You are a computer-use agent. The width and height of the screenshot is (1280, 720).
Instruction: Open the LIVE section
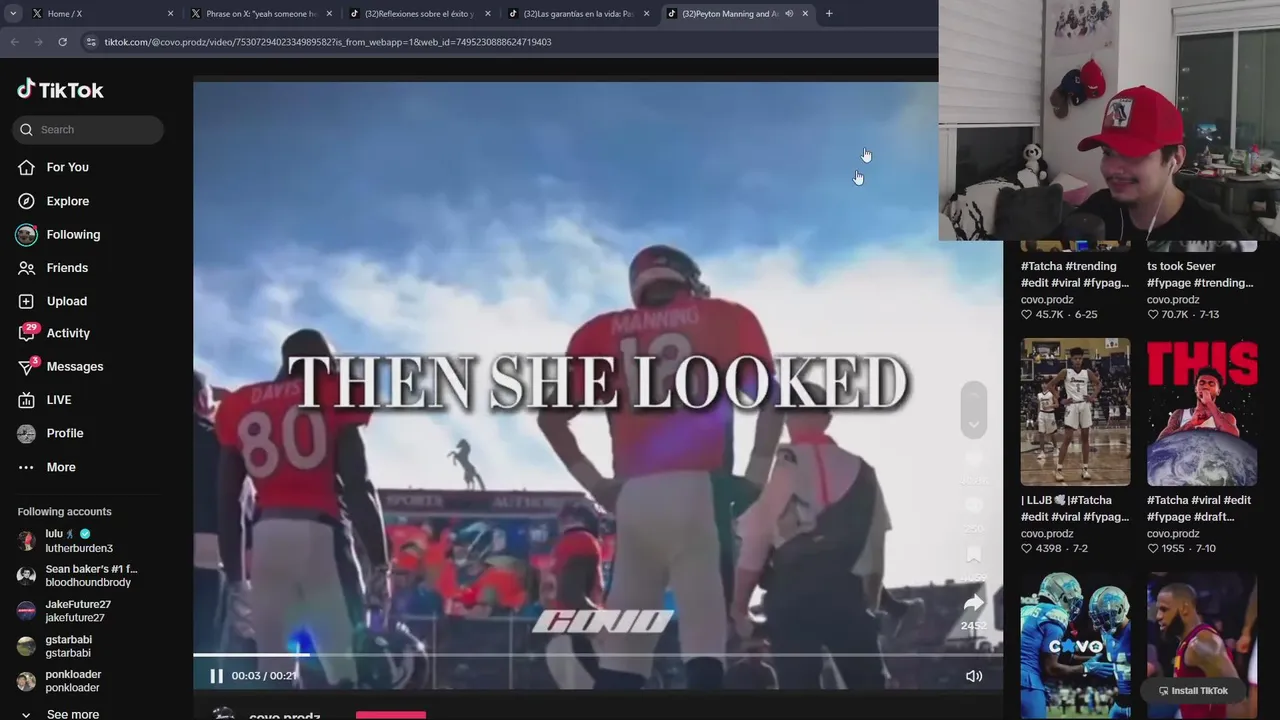pos(45,400)
